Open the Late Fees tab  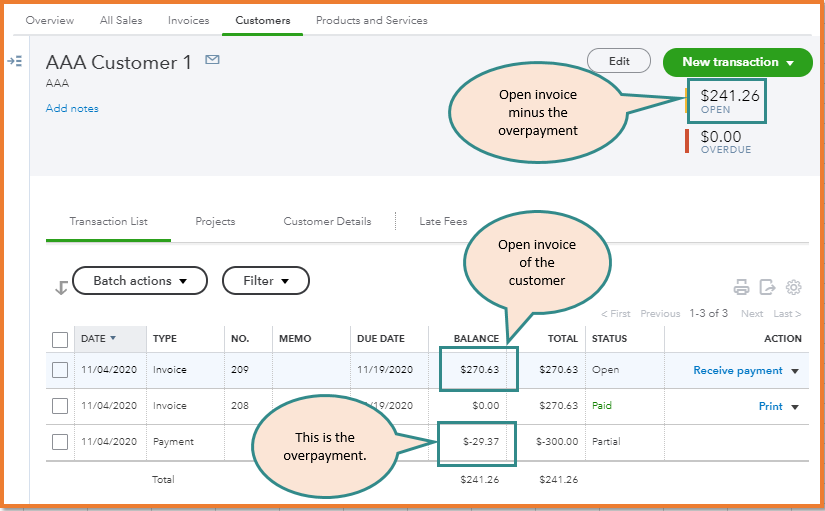(443, 222)
